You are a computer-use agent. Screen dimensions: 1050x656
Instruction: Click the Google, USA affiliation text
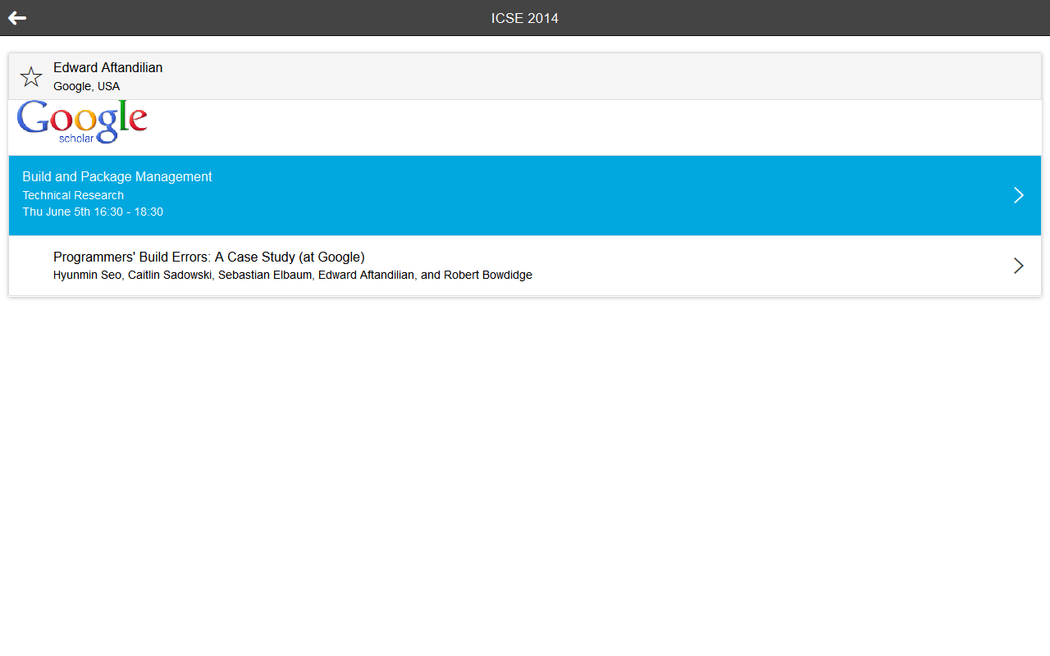click(x=86, y=87)
